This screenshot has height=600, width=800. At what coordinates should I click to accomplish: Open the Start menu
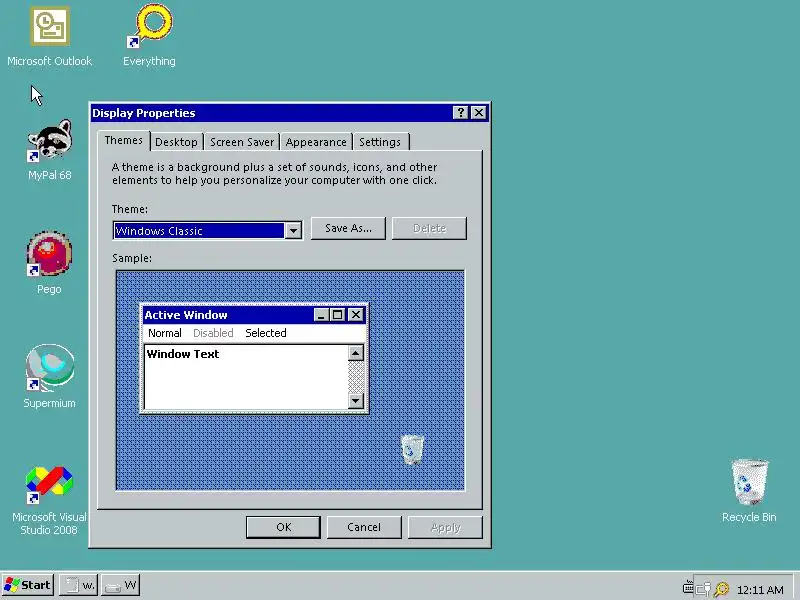[x=28, y=585]
